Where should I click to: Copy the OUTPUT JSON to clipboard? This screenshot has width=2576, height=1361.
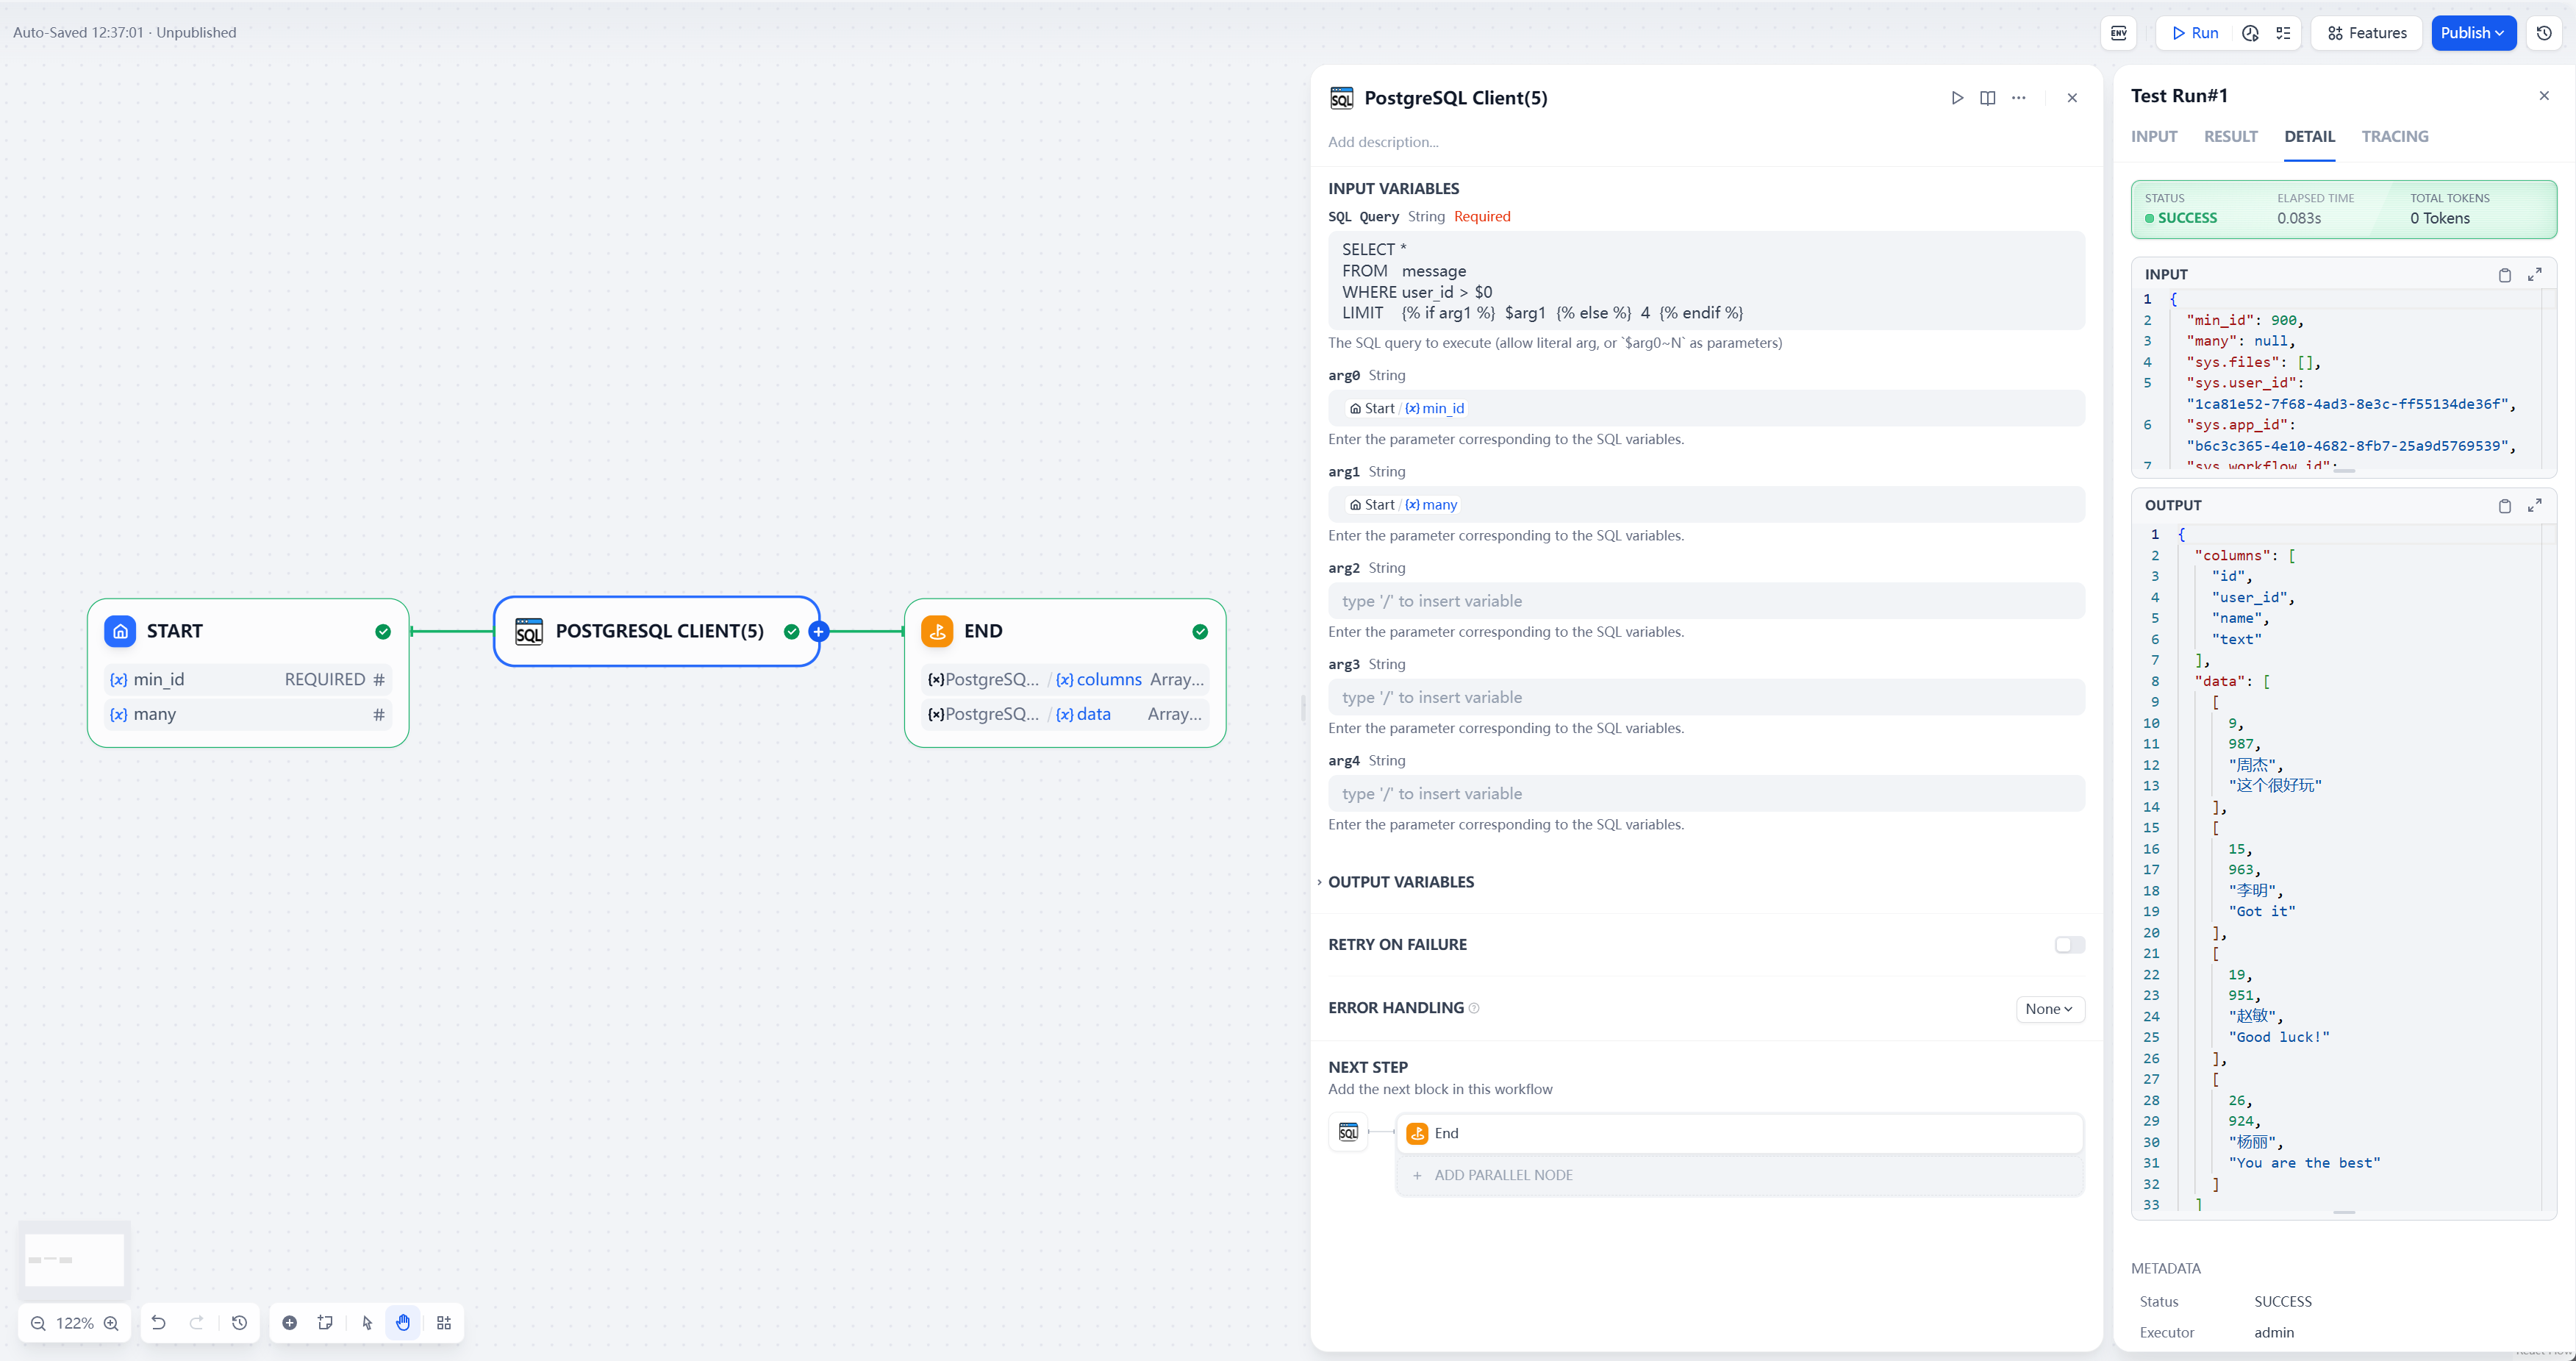pos(2504,506)
